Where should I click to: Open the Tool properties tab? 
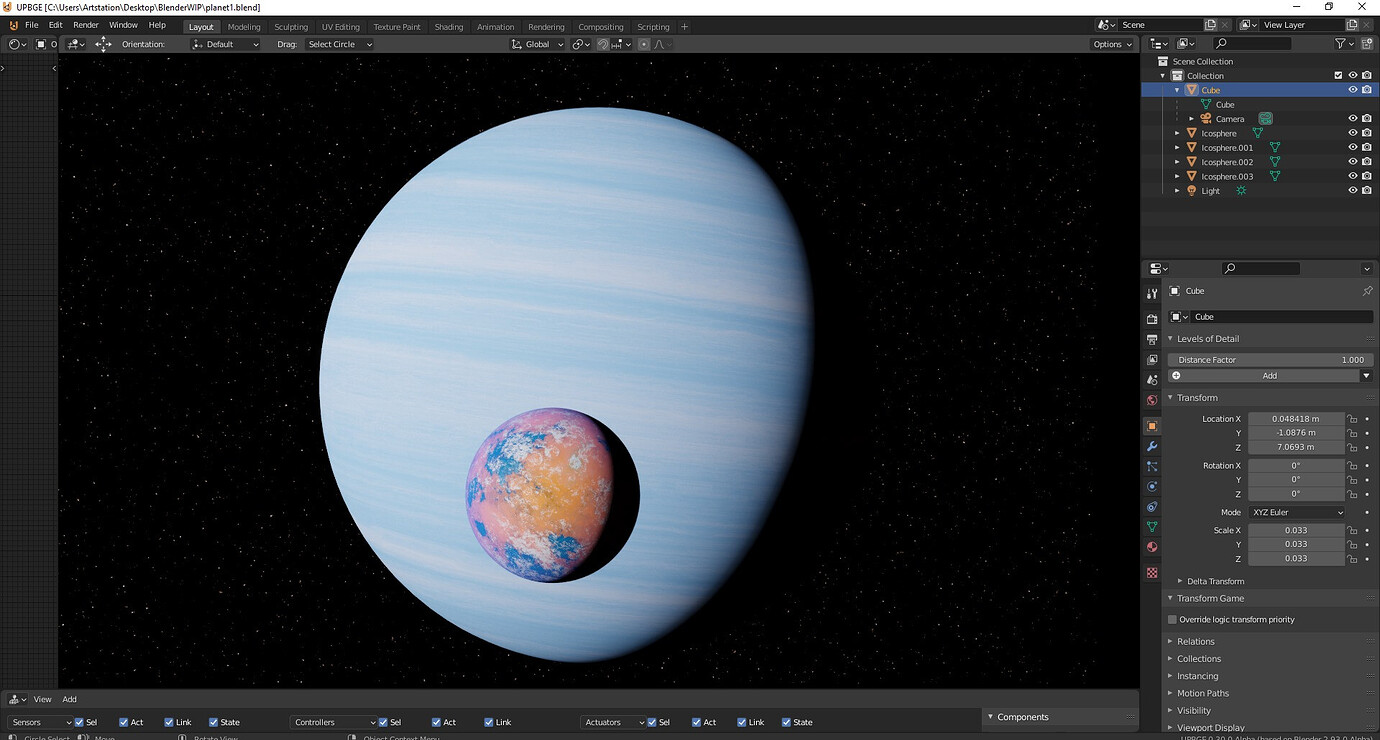click(x=1152, y=293)
